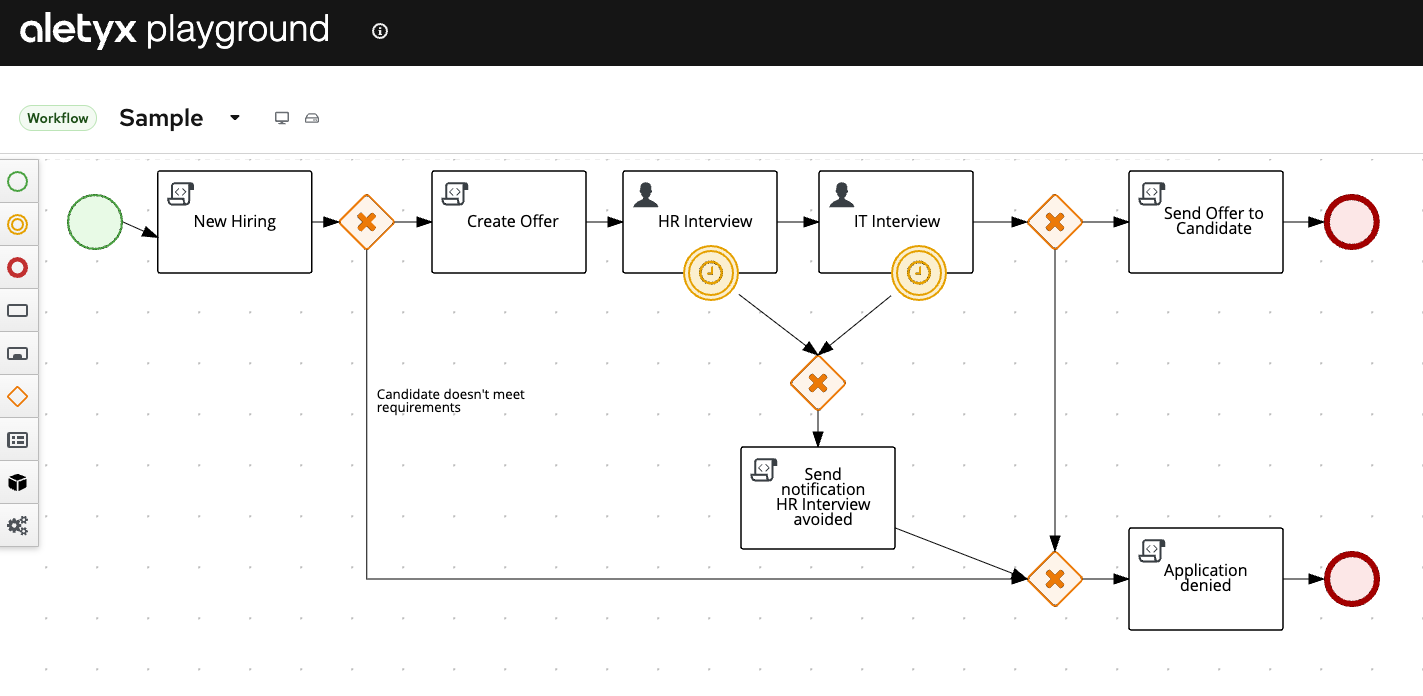This screenshot has height=696, width=1423.
Task: Select the gateway after New Hiring
Action: pyautogui.click(x=366, y=222)
